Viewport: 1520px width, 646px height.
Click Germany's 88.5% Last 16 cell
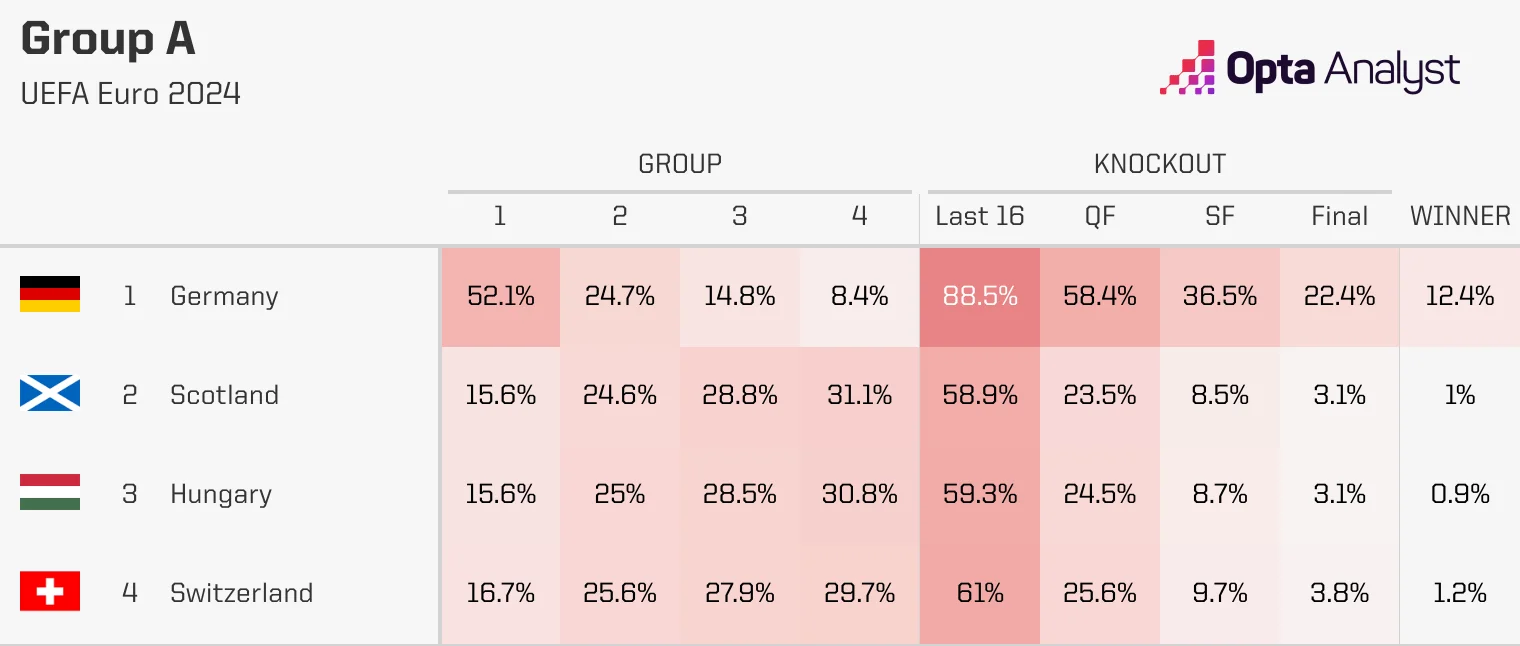pyautogui.click(x=979, y=296)
